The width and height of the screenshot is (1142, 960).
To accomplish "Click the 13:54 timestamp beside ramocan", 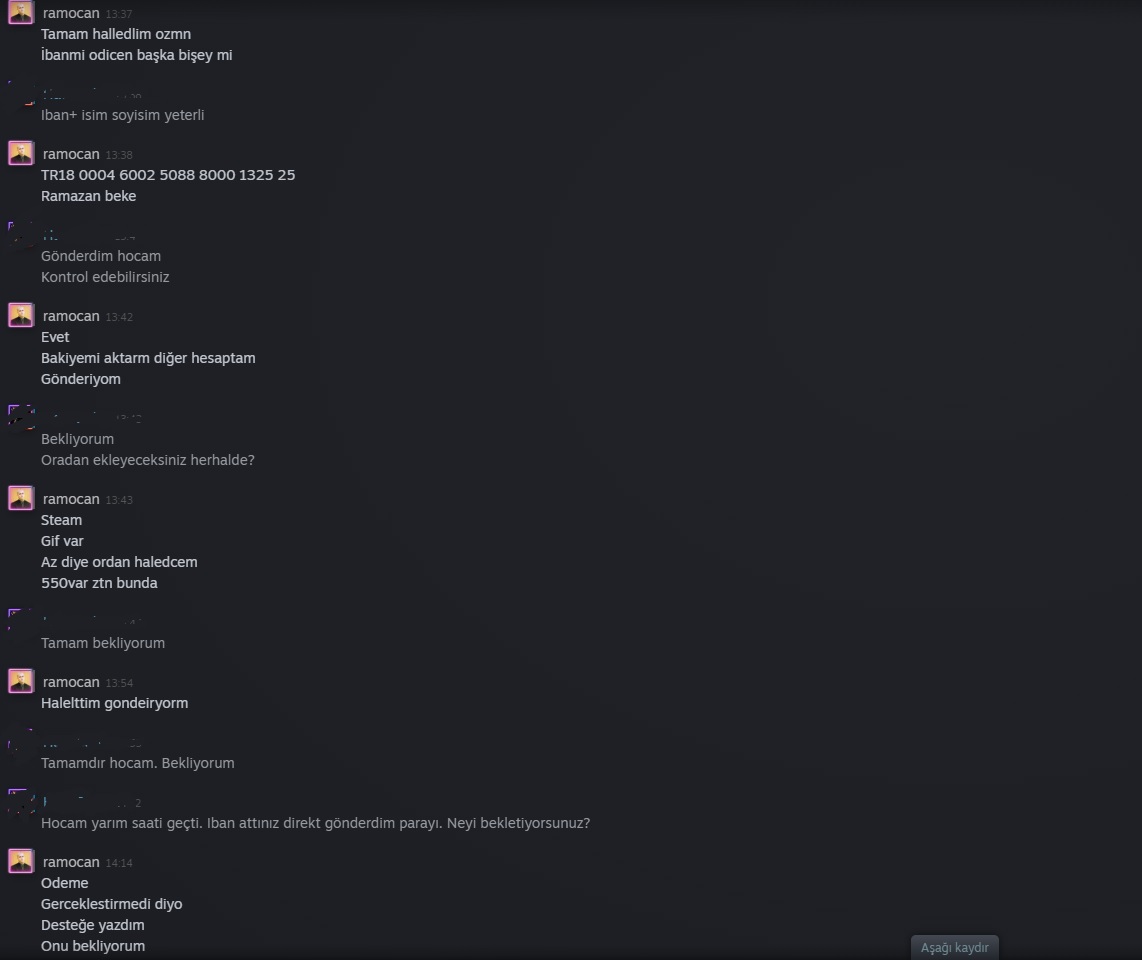I will point(119,683).
